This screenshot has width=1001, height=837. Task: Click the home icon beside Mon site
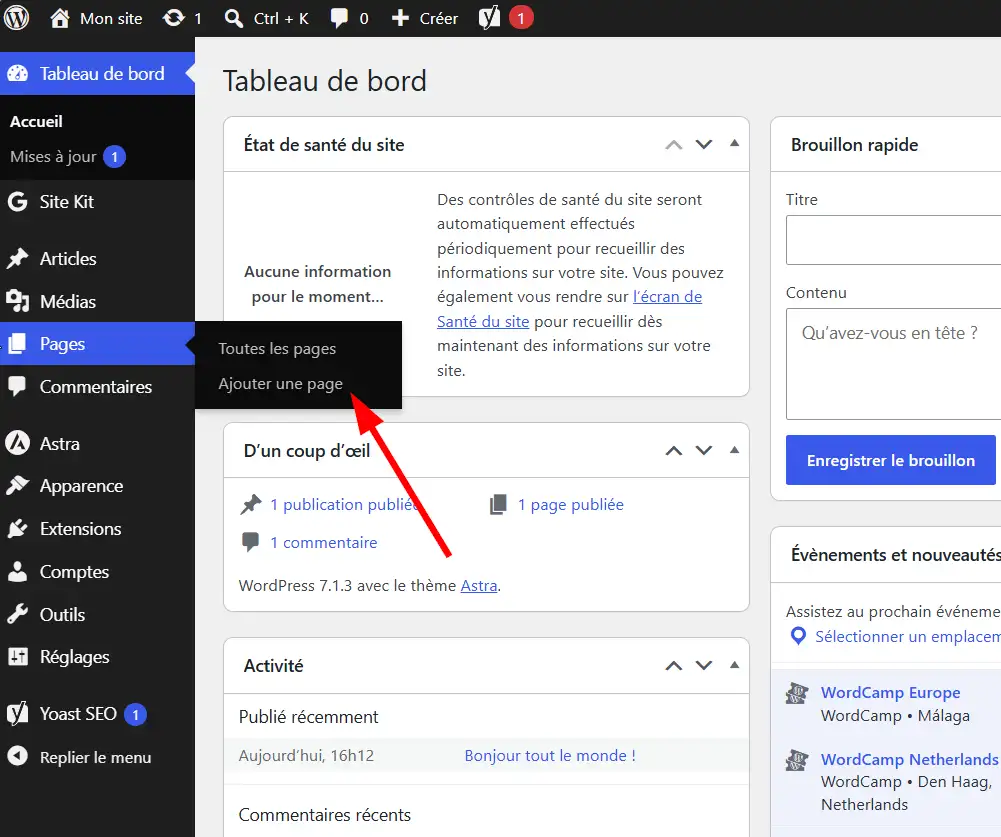coord(59,18)
